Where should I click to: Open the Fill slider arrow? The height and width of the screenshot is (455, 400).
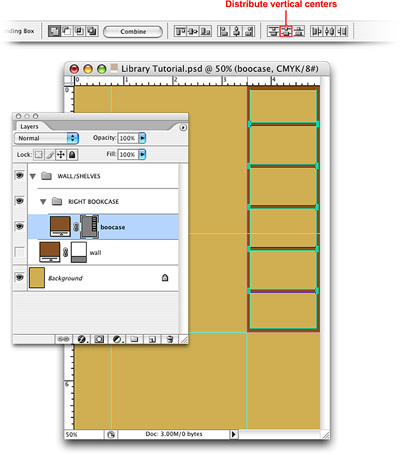point(142,154)
